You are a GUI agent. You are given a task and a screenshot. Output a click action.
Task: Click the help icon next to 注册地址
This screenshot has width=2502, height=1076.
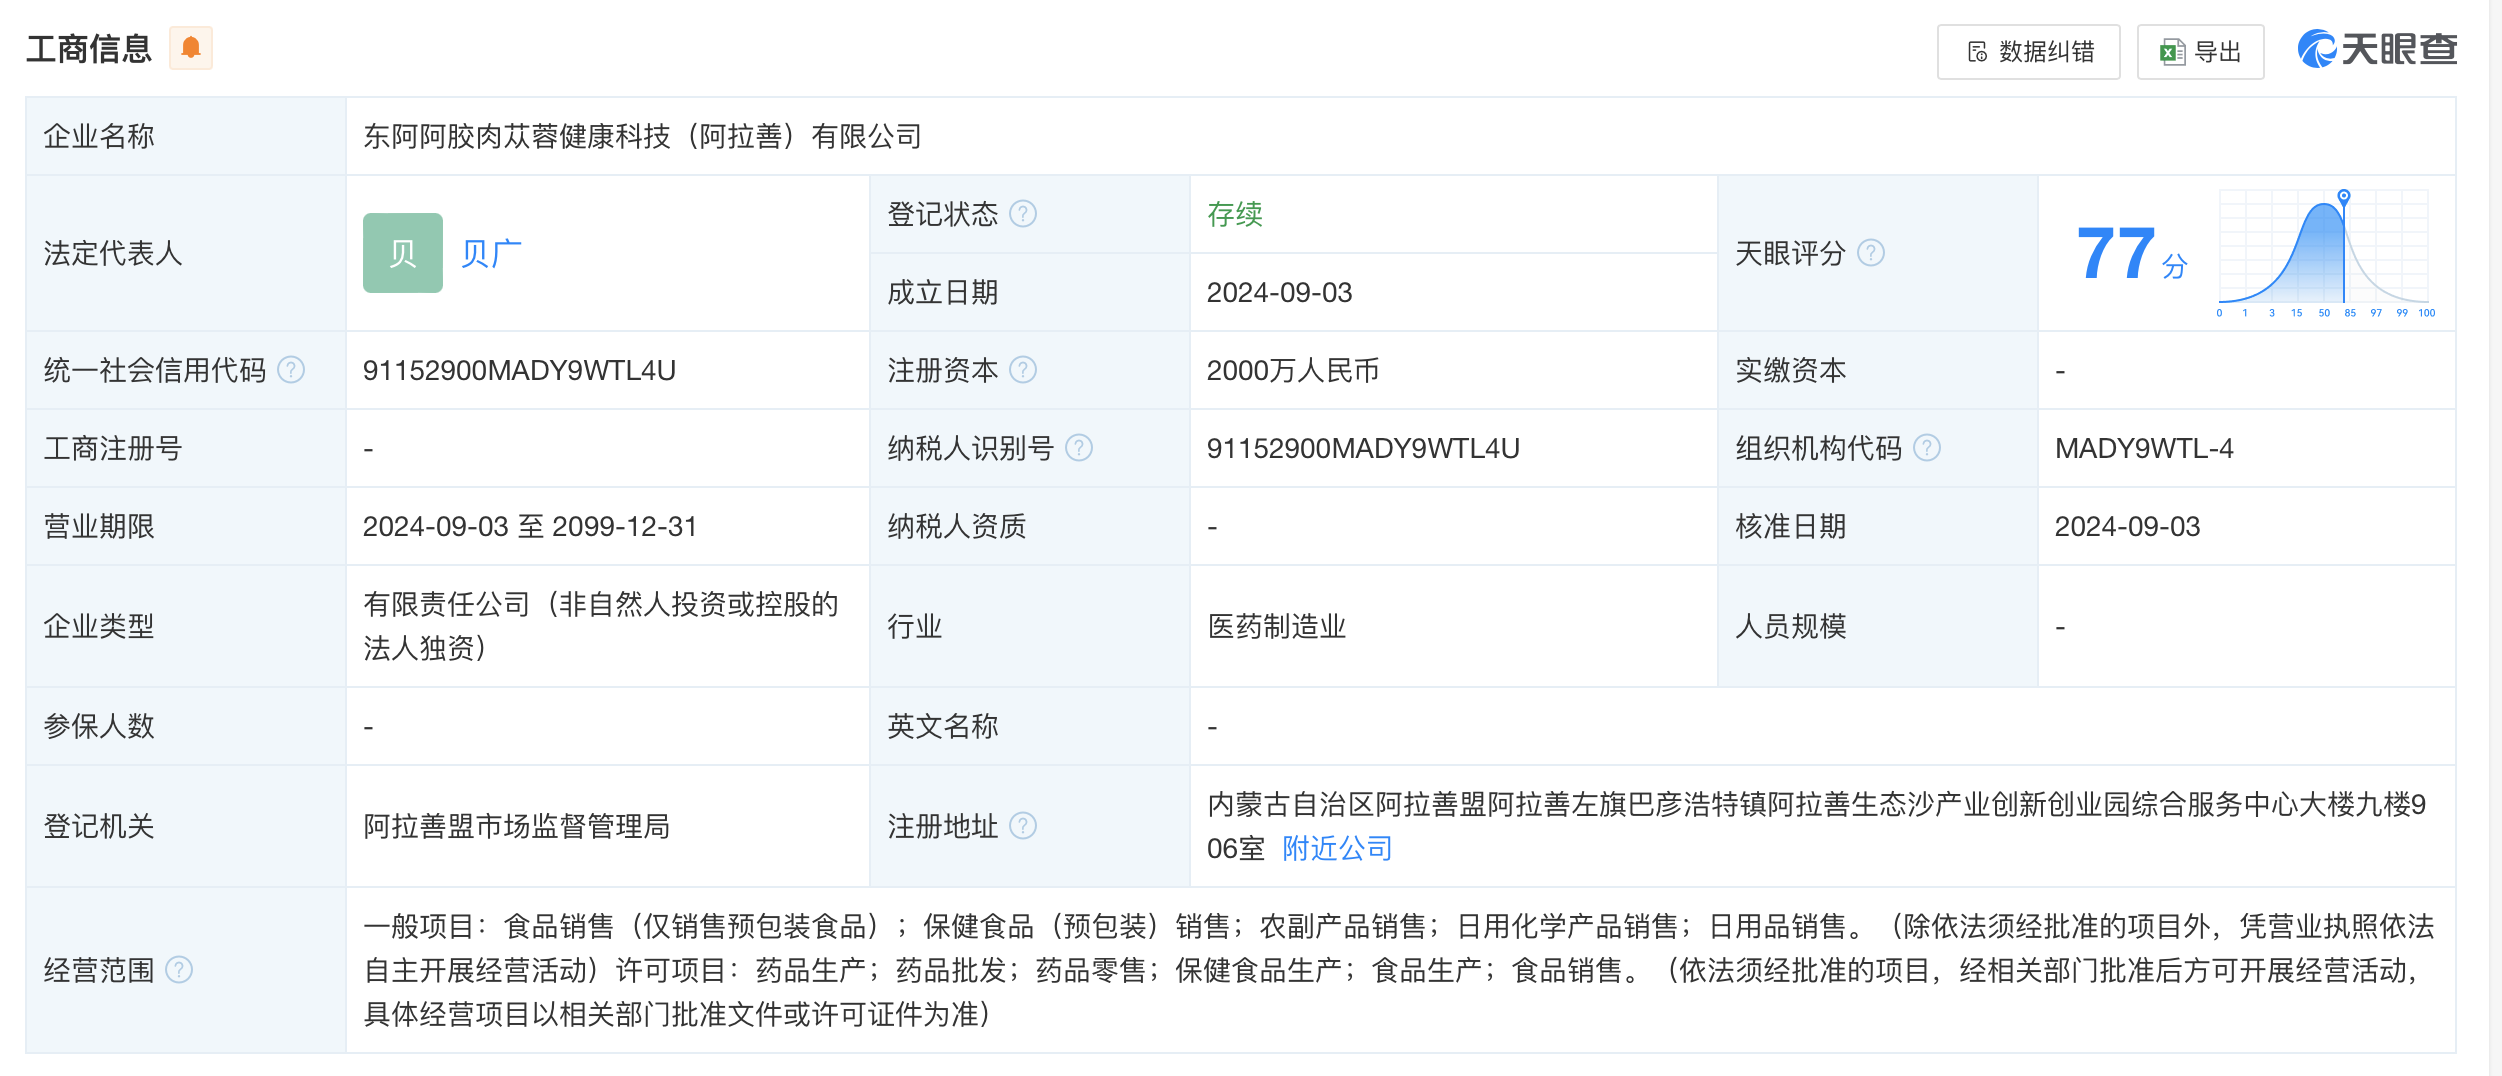pyautogui.click(x=1022, y=826)
